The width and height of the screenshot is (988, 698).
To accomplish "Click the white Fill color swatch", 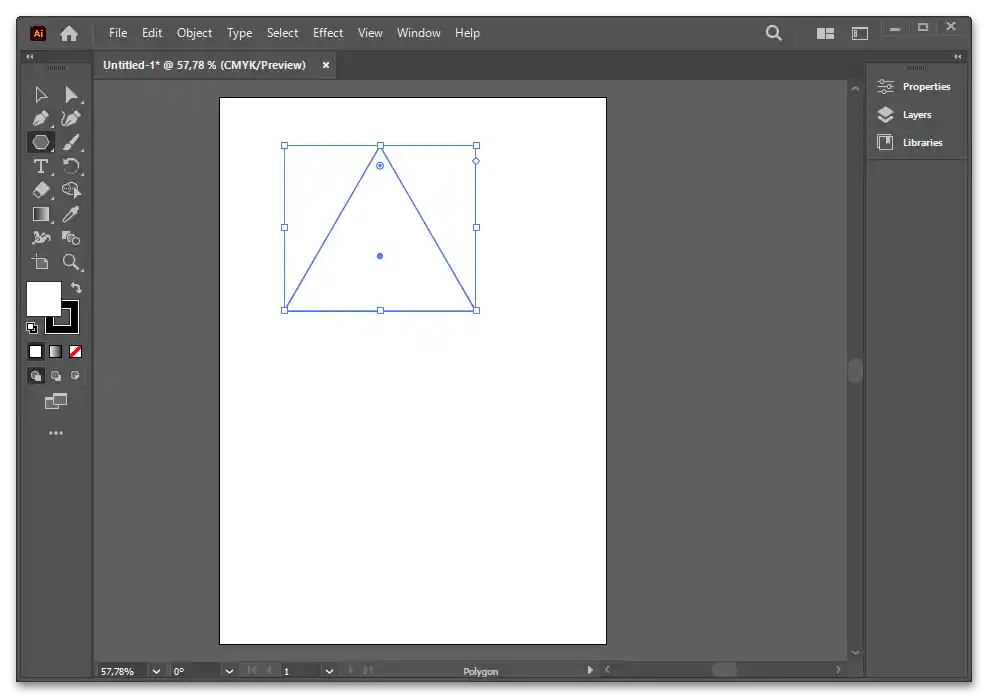I will coord(42,297).
